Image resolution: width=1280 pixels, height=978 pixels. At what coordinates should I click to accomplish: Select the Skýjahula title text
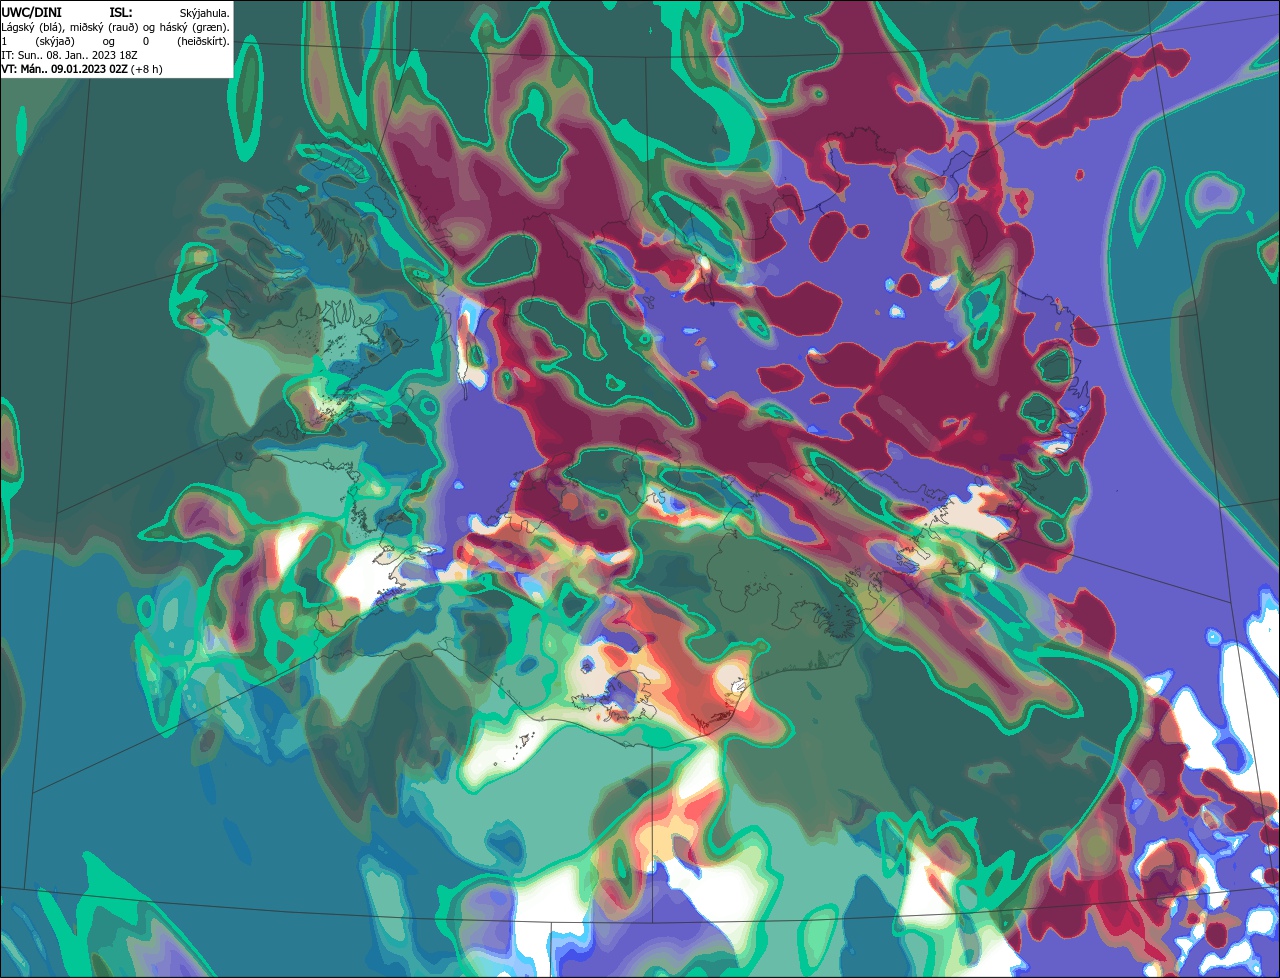pyautogui.click(x=205, y=13)
